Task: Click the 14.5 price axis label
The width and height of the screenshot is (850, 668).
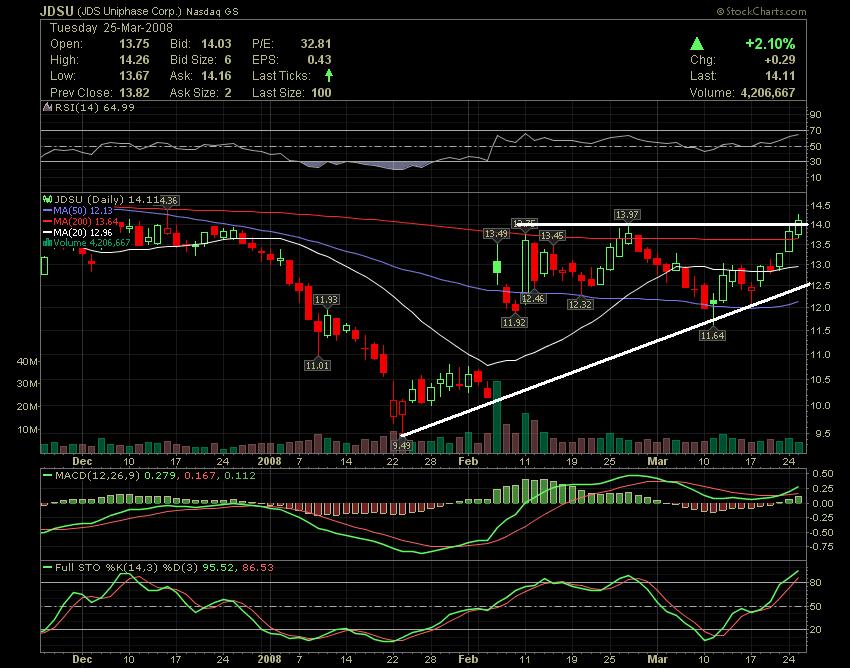Action: [x=821, y=205]
